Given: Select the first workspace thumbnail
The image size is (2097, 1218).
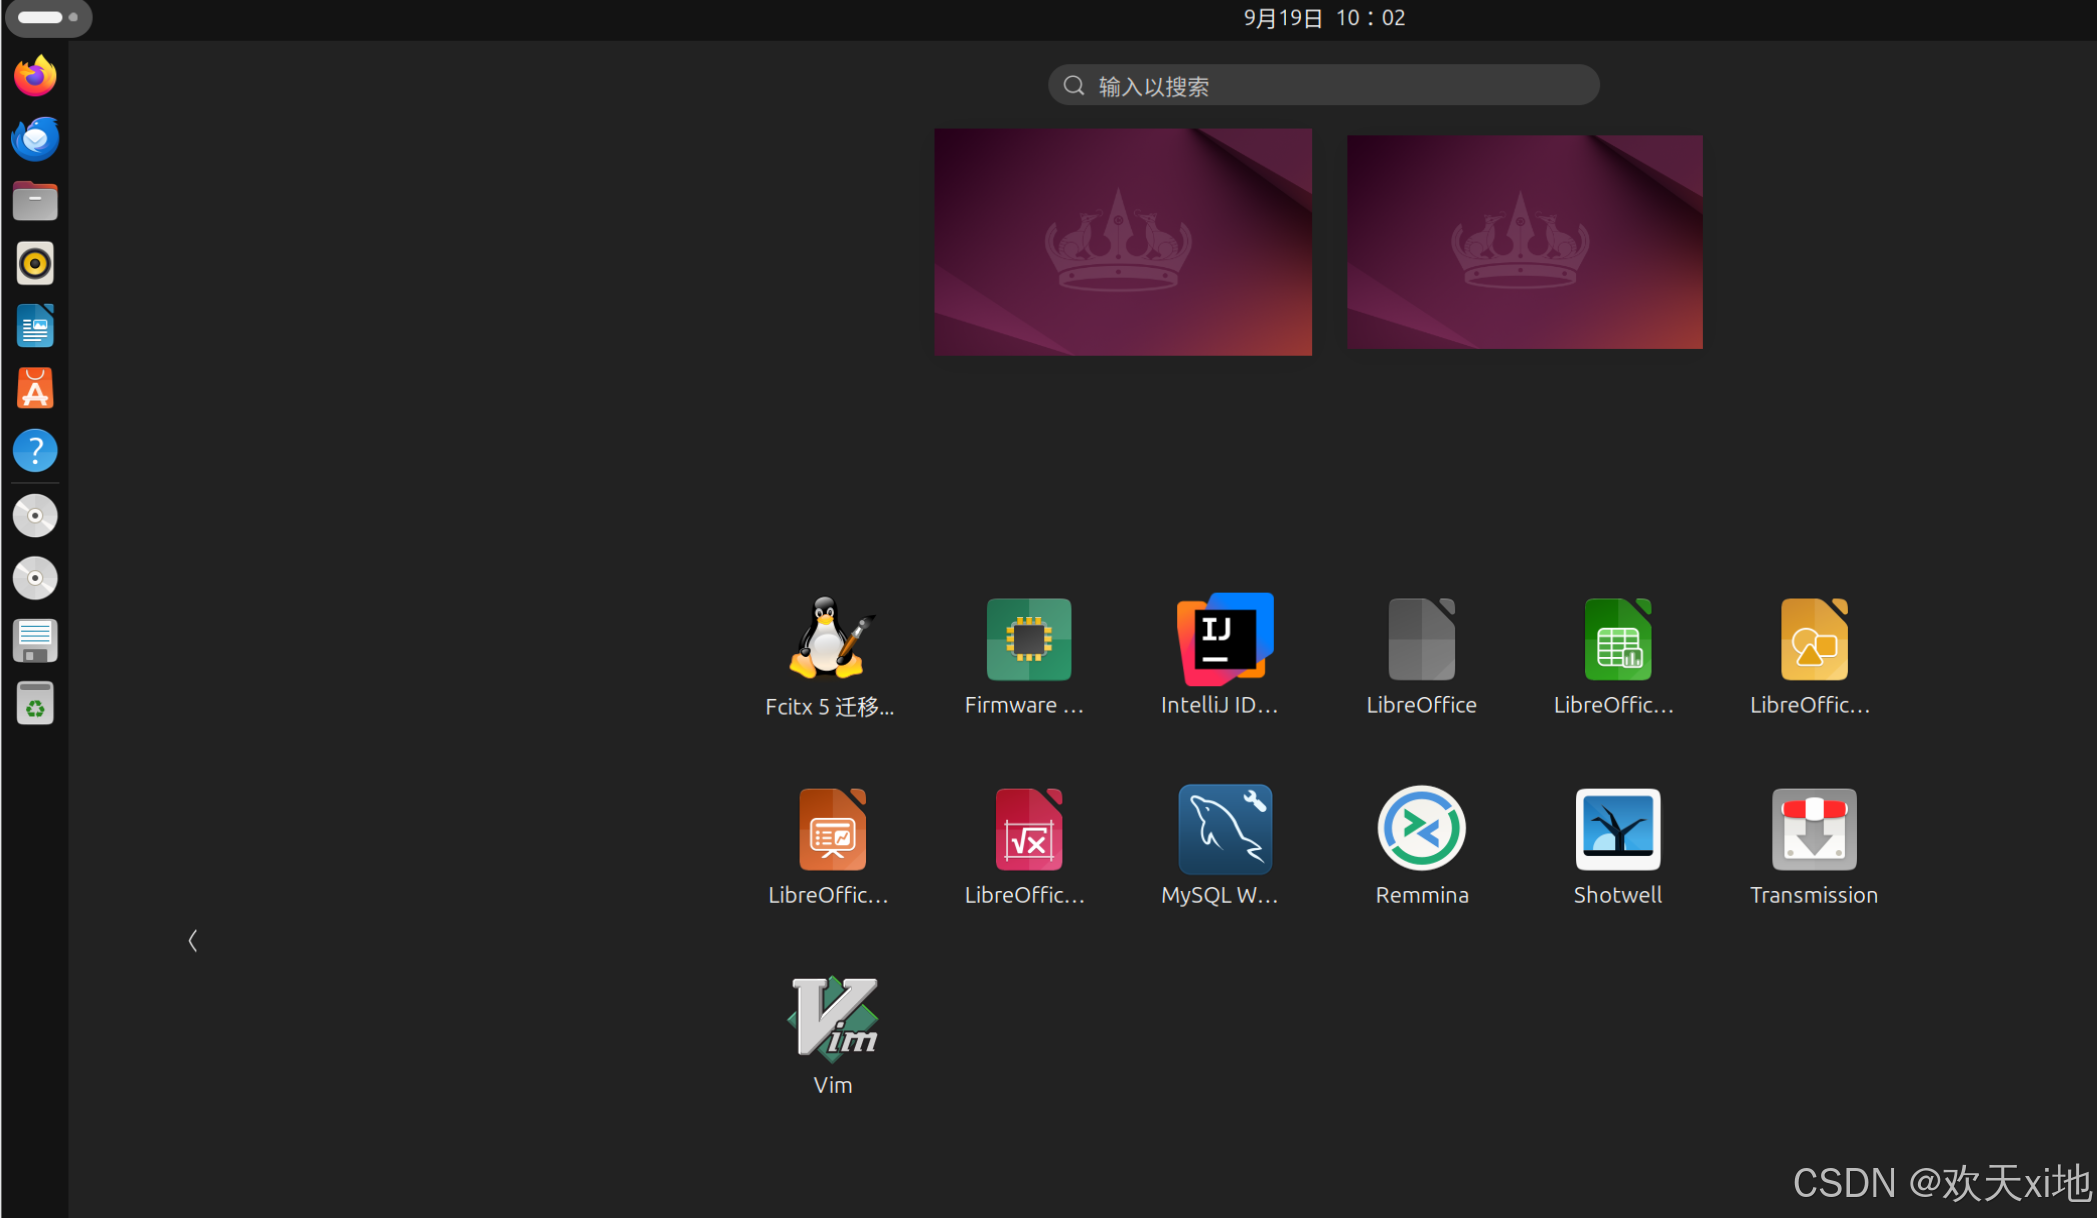Looking at the screenshot, I should 1122,242.
